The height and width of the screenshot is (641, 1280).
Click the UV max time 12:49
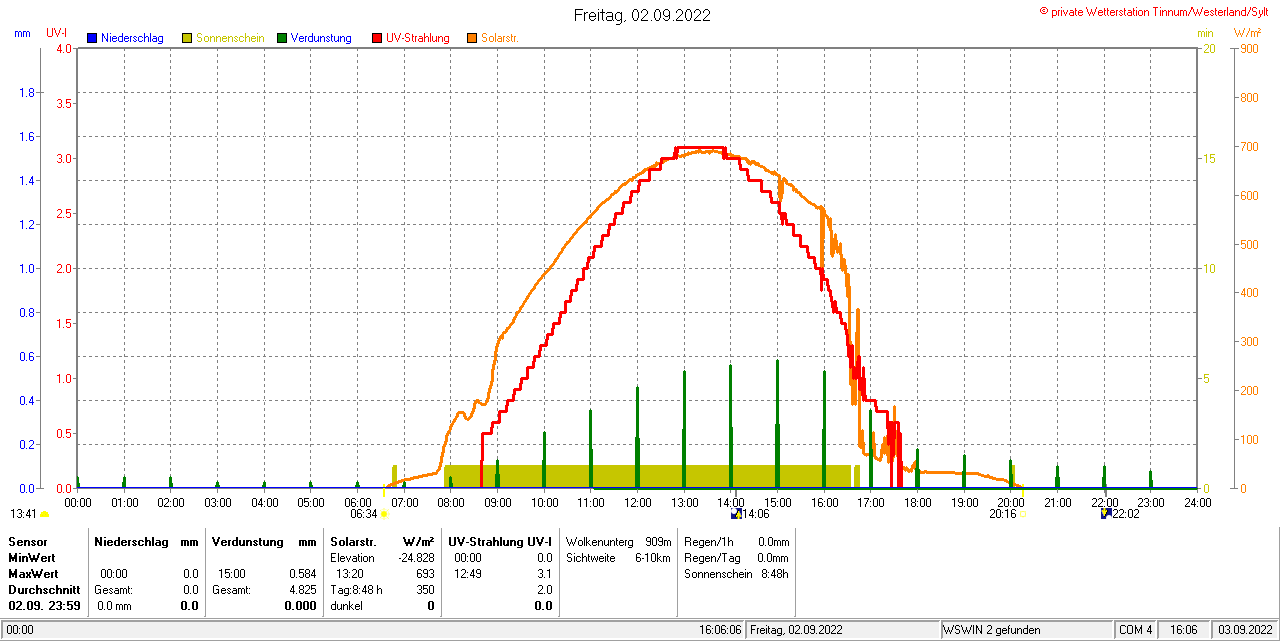tap(468, 573)
